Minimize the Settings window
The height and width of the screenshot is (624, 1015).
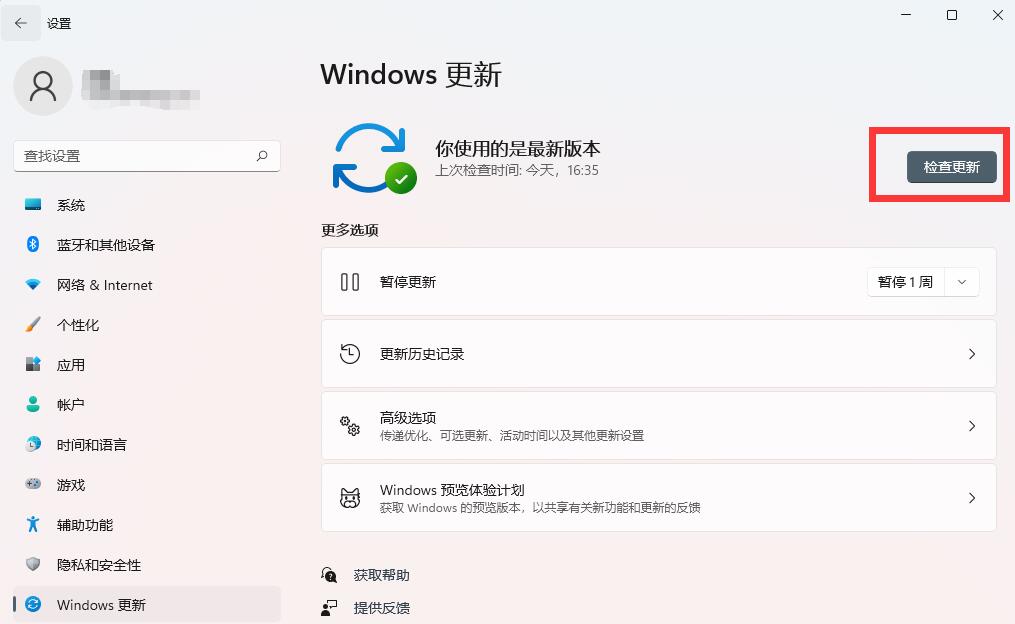pyautogui.click(x=906, y=15)
